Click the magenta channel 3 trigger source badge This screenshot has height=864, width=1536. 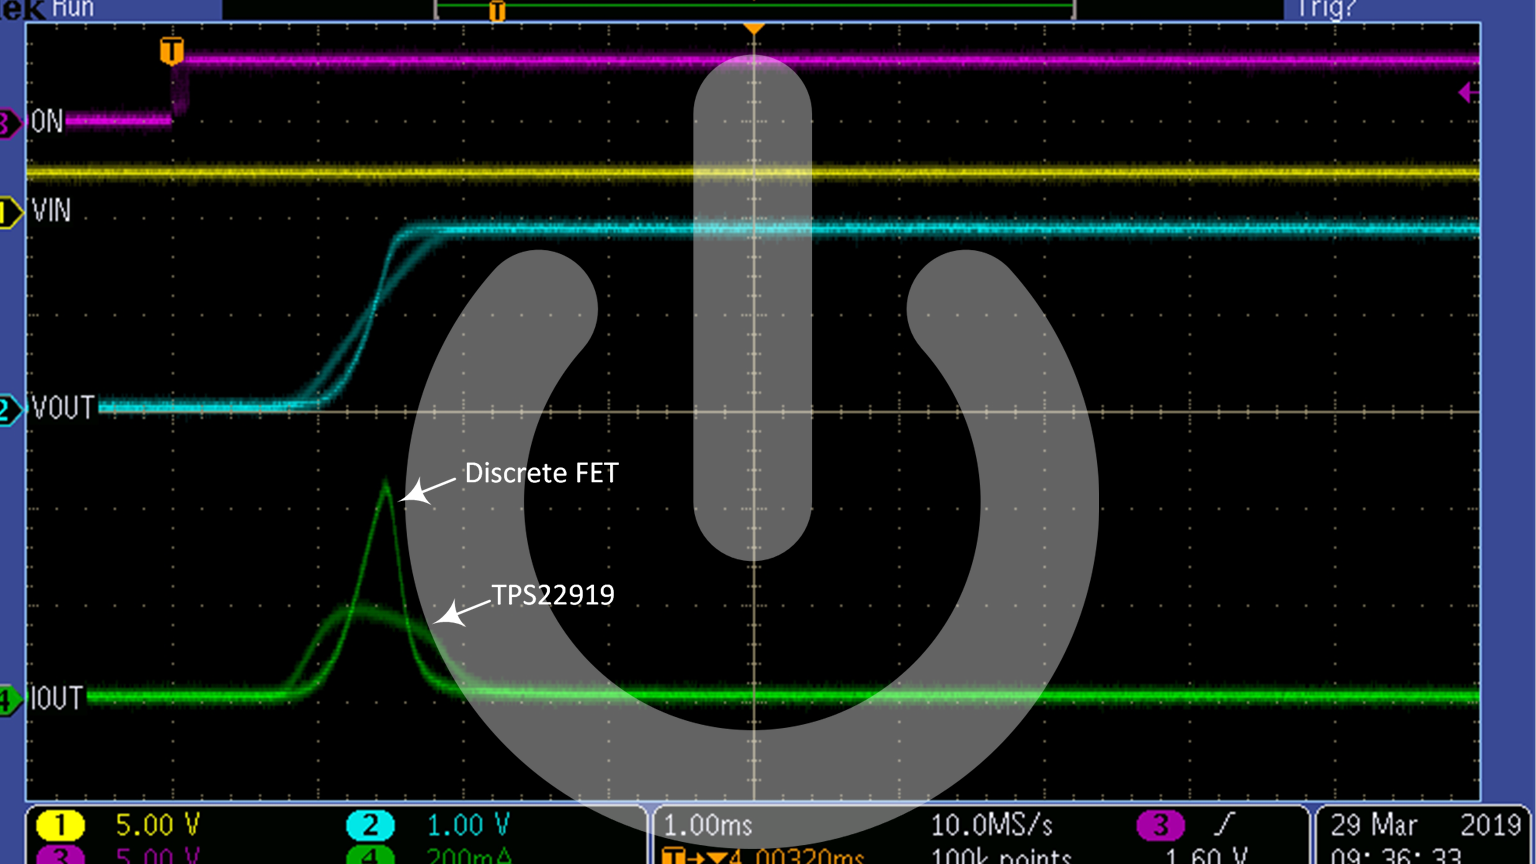1160,826
